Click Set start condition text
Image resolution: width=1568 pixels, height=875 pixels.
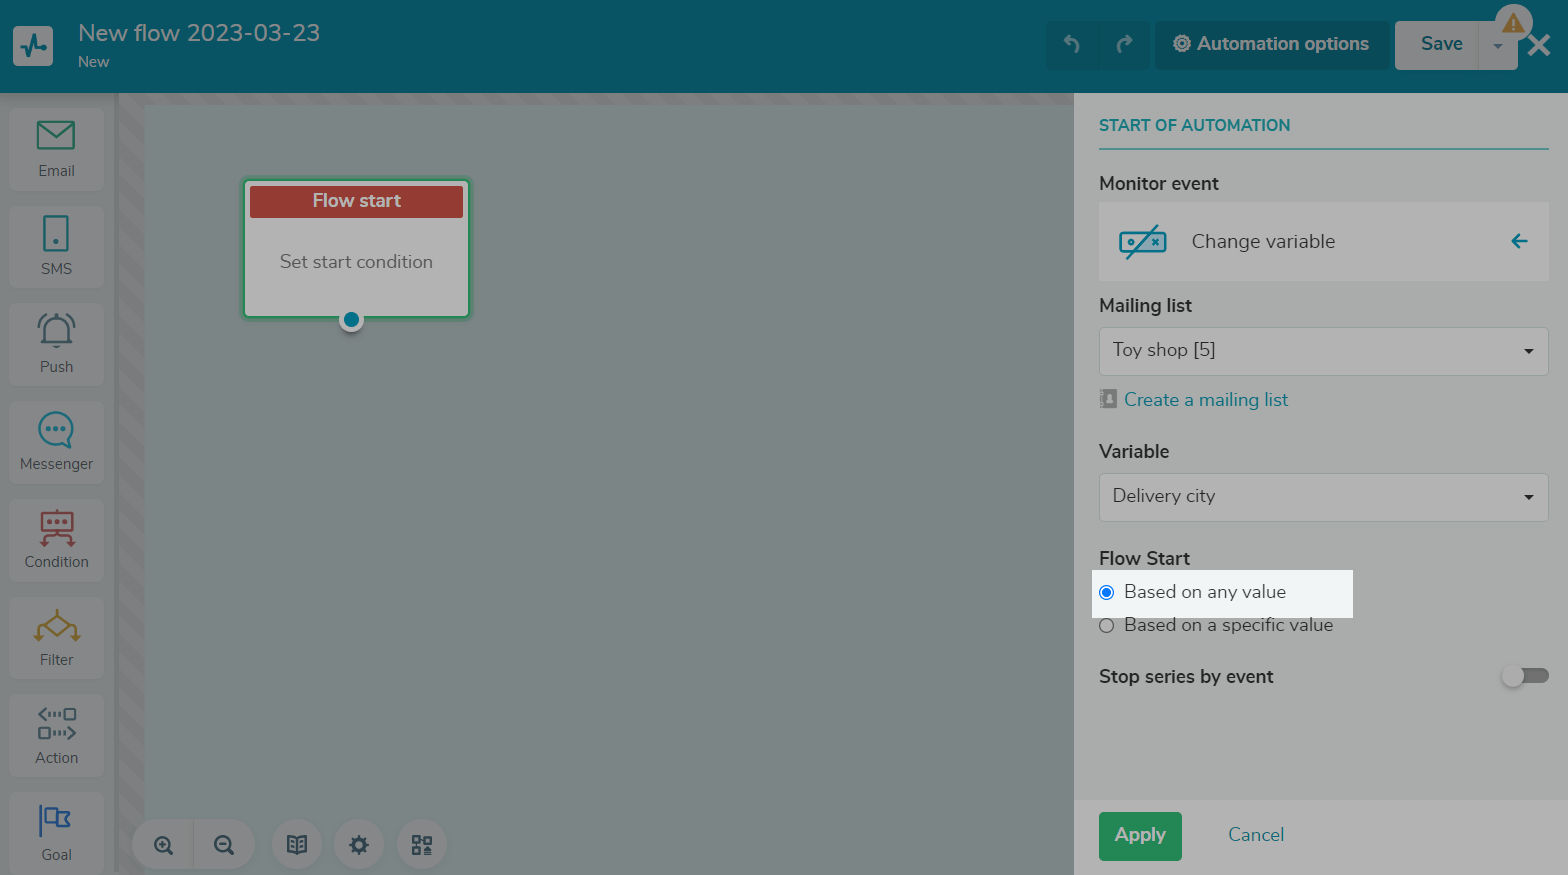tap(356, 262)
